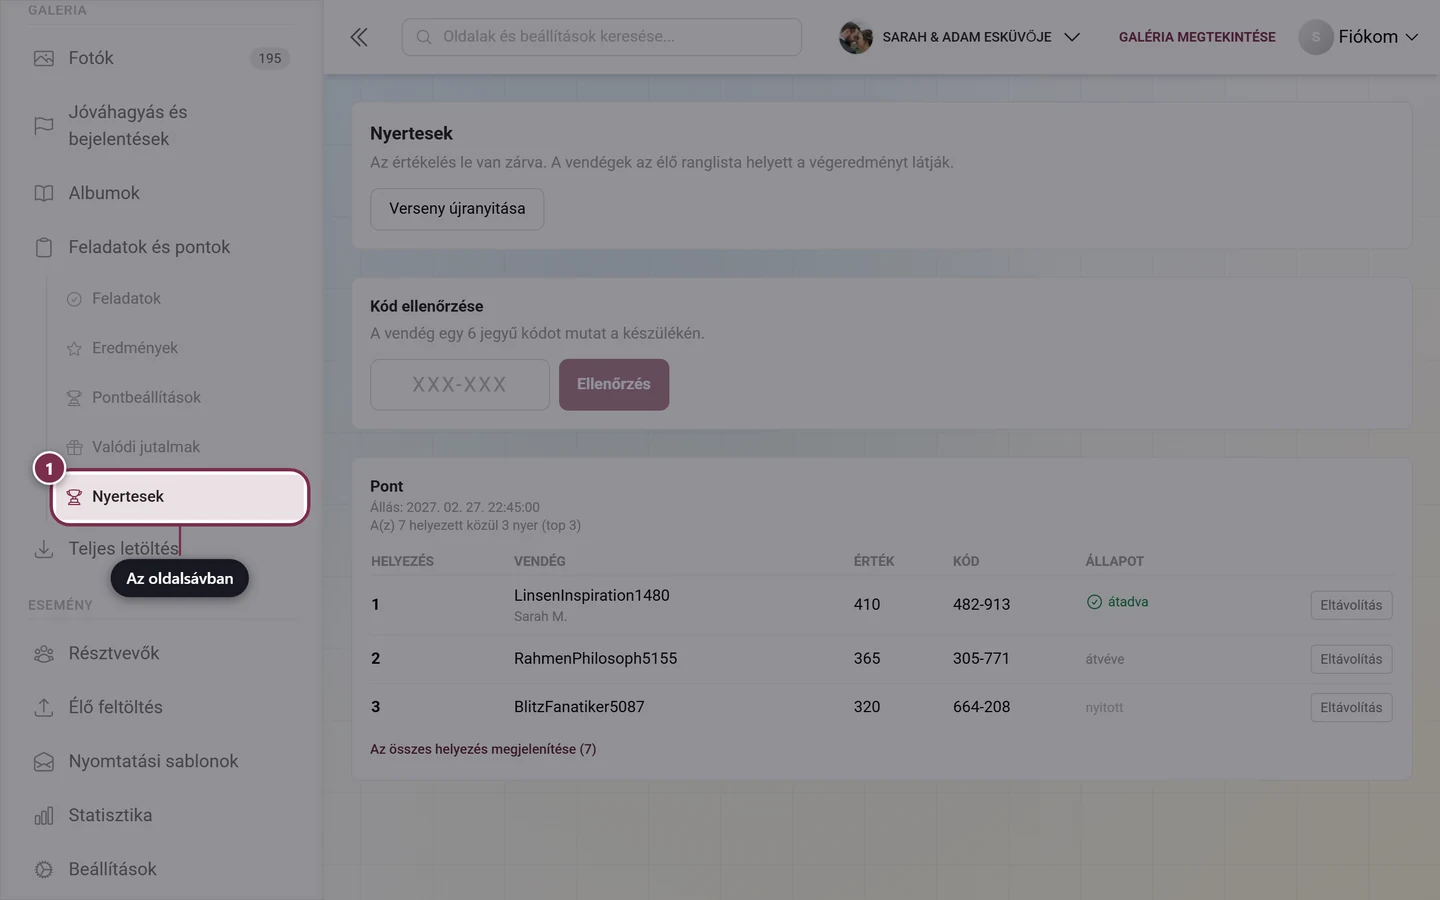Click the flag icon beside Jóváhagyás és bejelentések
The image size is (1440, 900).
44,125
